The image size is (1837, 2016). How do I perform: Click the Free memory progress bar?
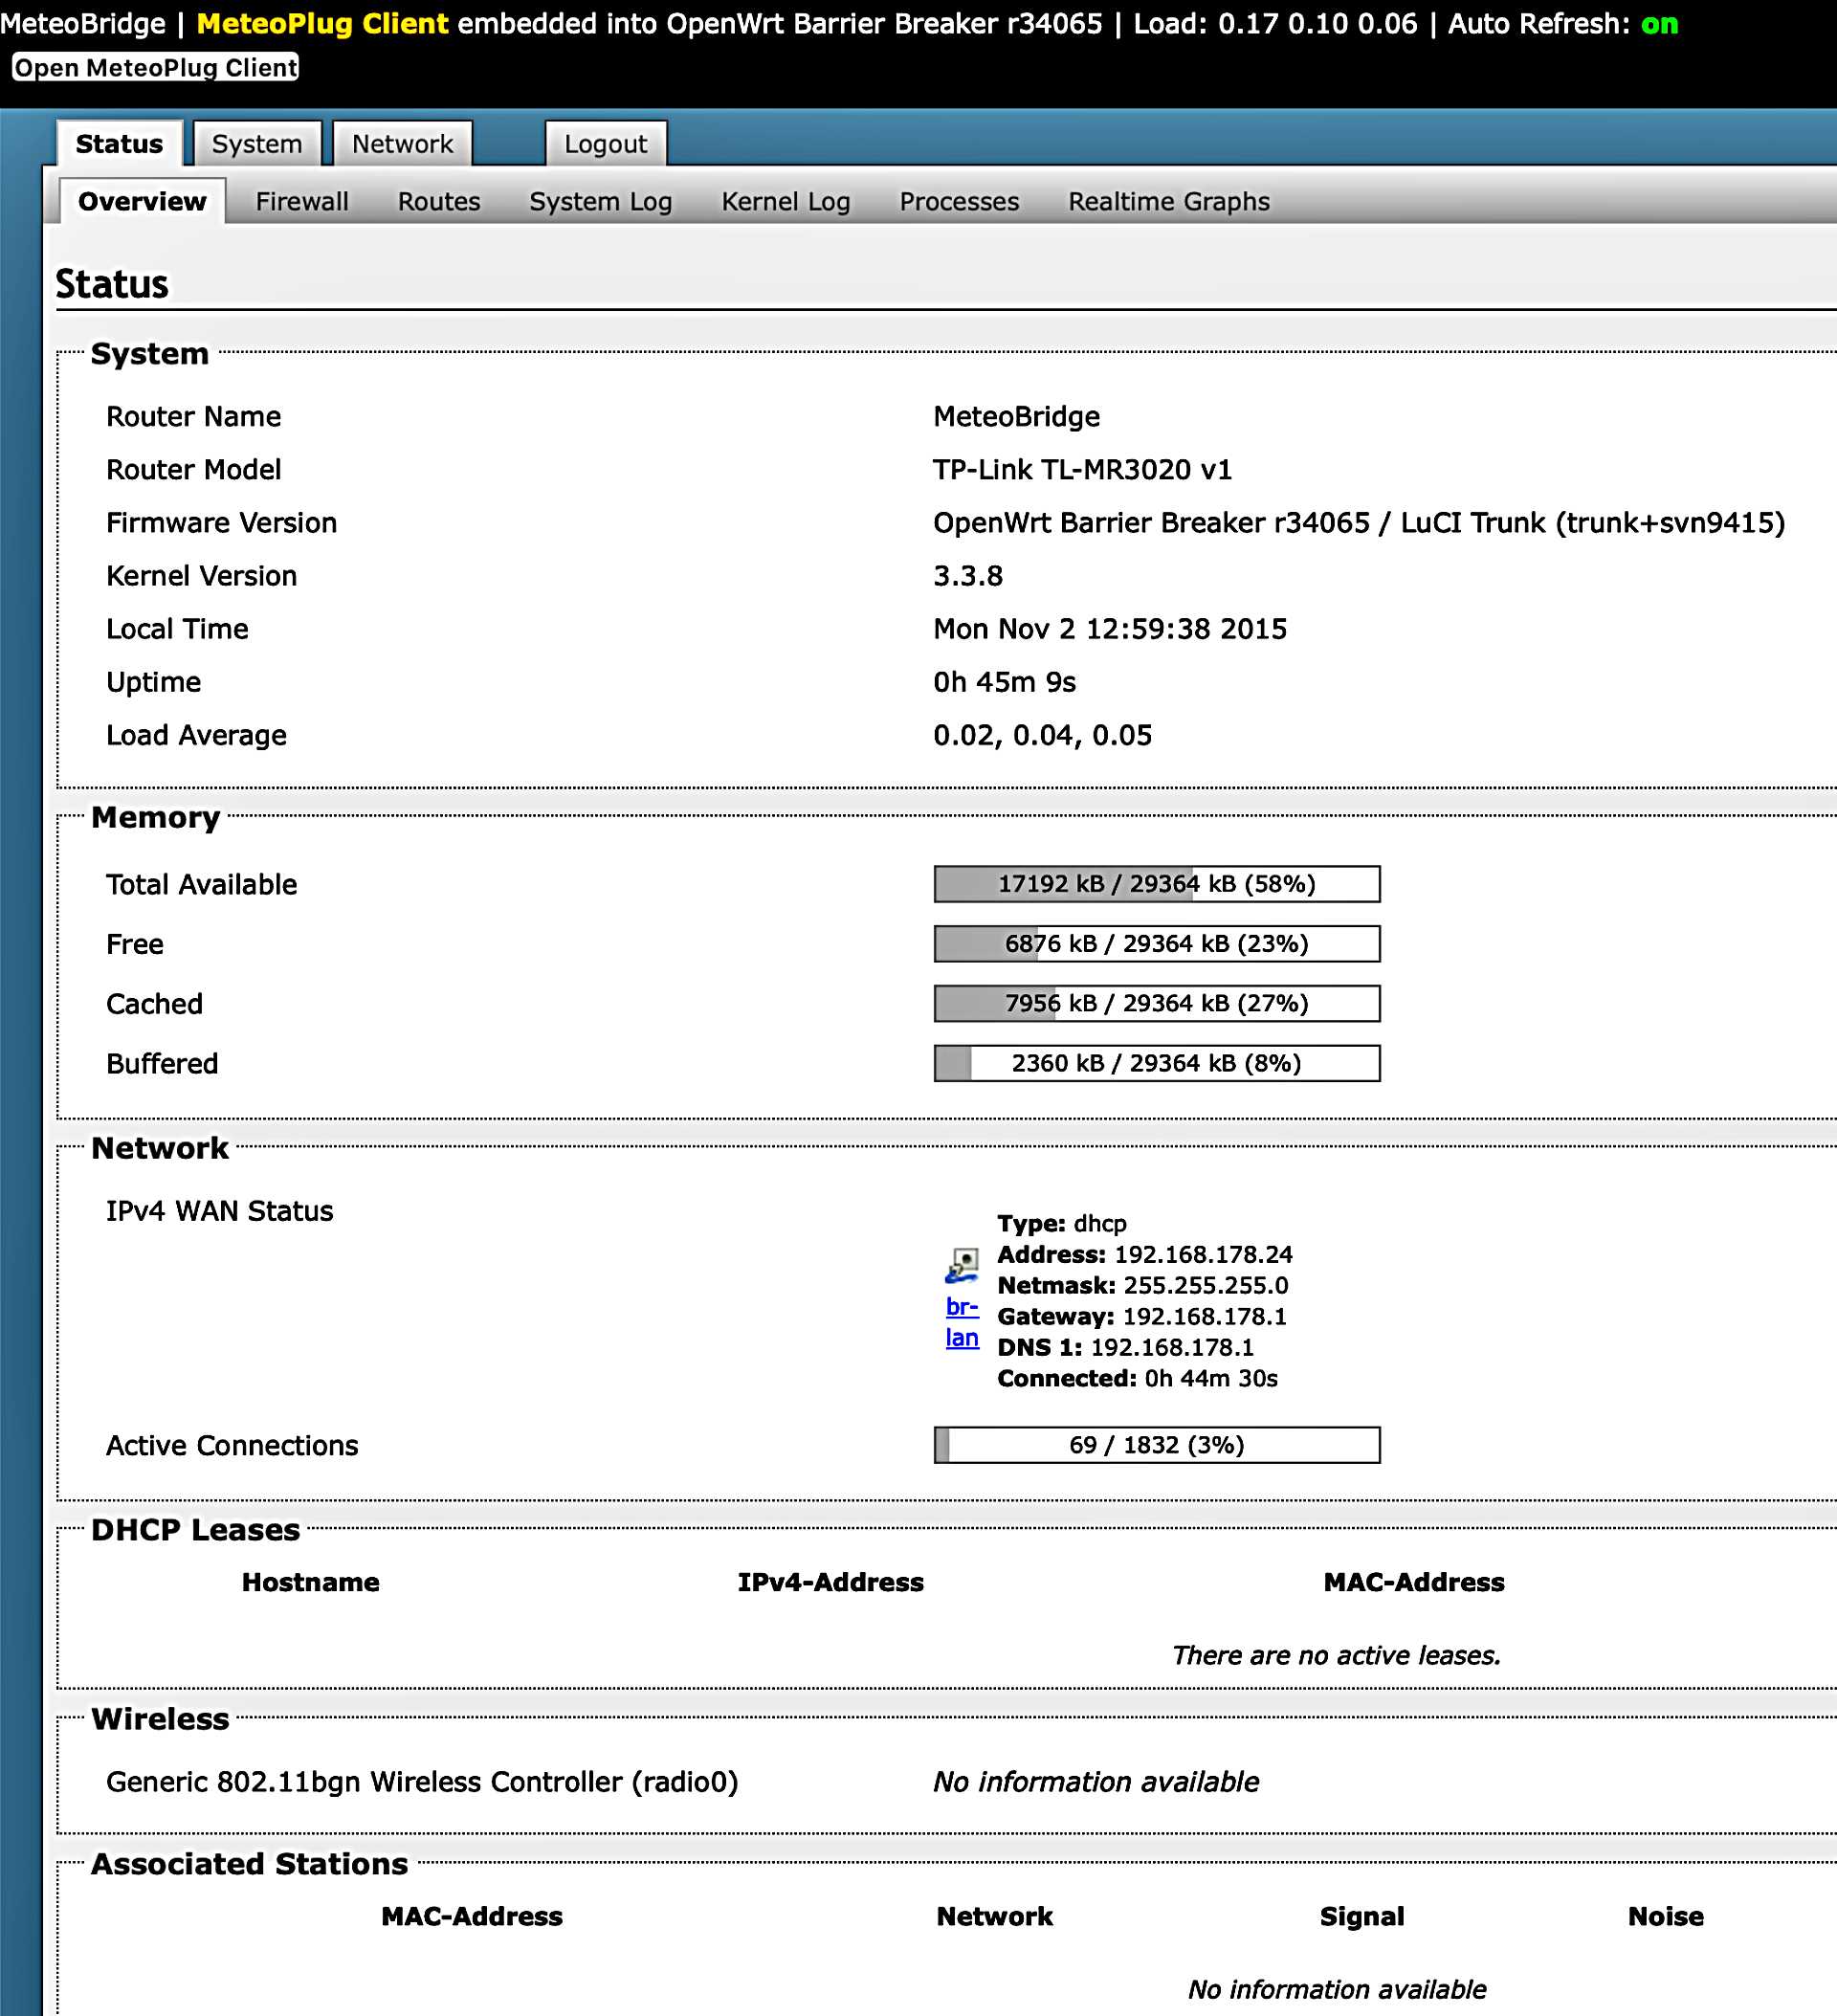point(1157,944)
